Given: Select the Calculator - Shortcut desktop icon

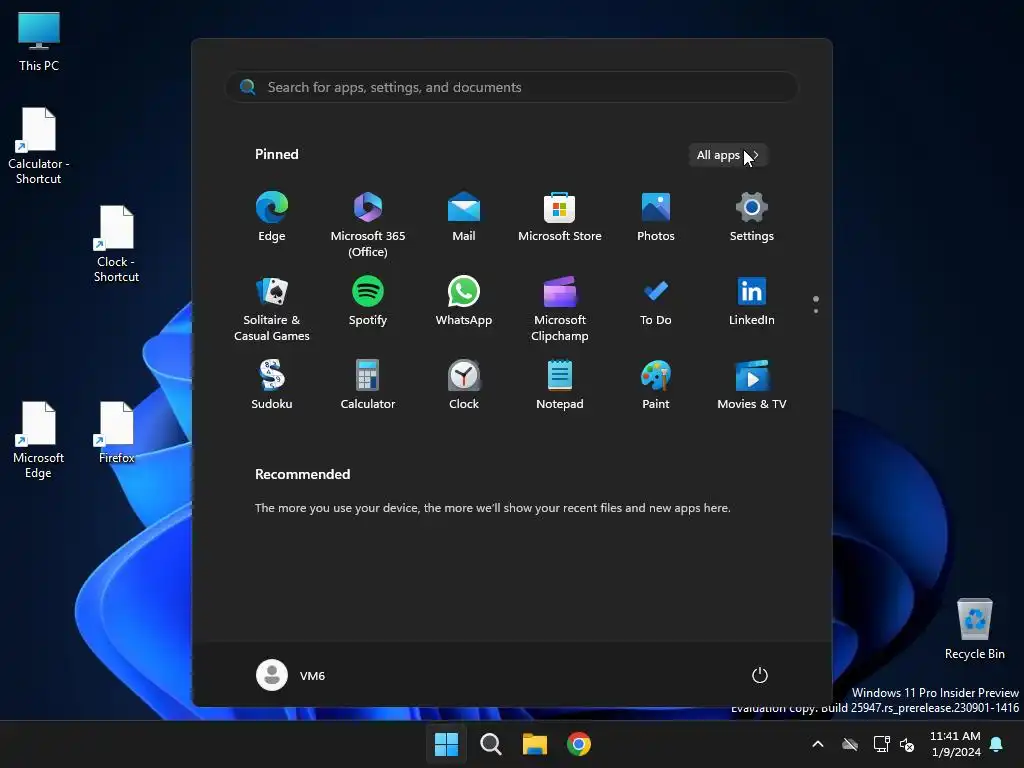Looking at the screenshot, I should (39, 146).
